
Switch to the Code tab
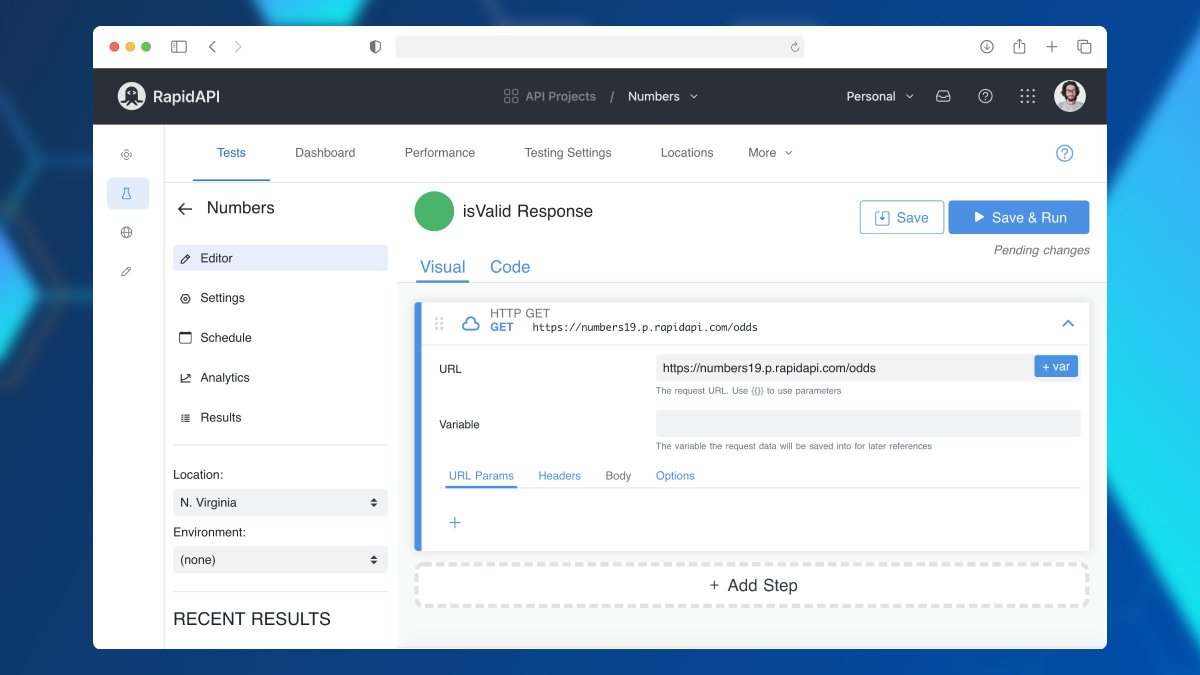pos(510,267)
